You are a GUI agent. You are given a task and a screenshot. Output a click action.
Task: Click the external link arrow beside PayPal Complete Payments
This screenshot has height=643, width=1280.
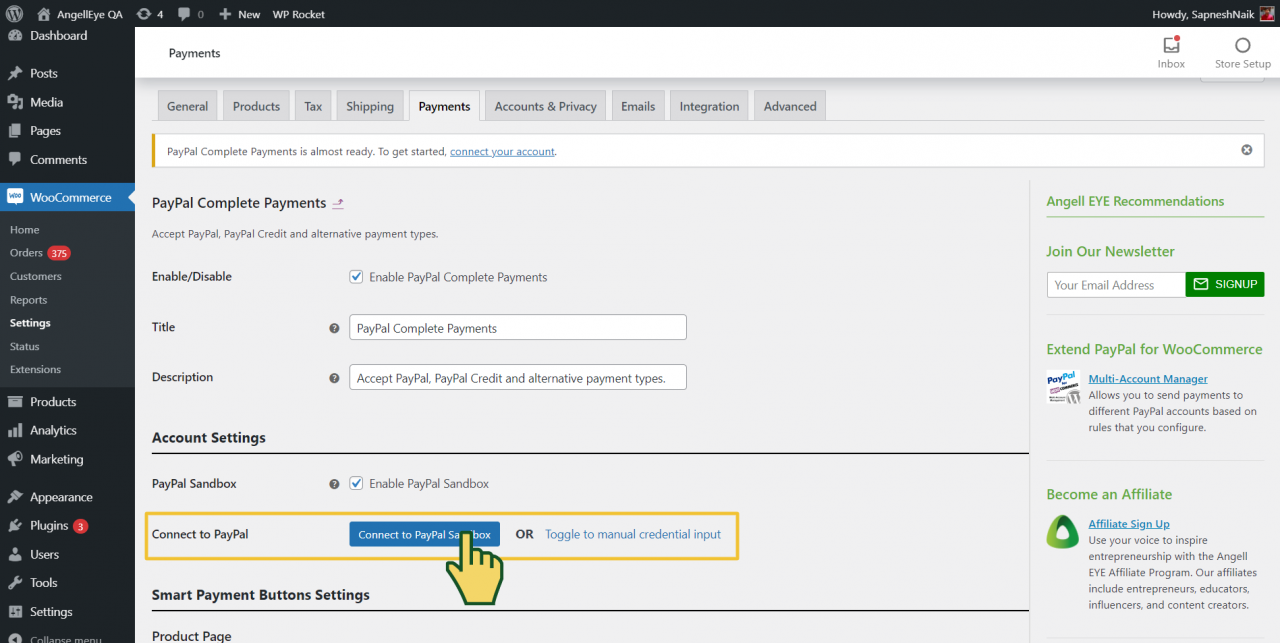pos(338,203)
